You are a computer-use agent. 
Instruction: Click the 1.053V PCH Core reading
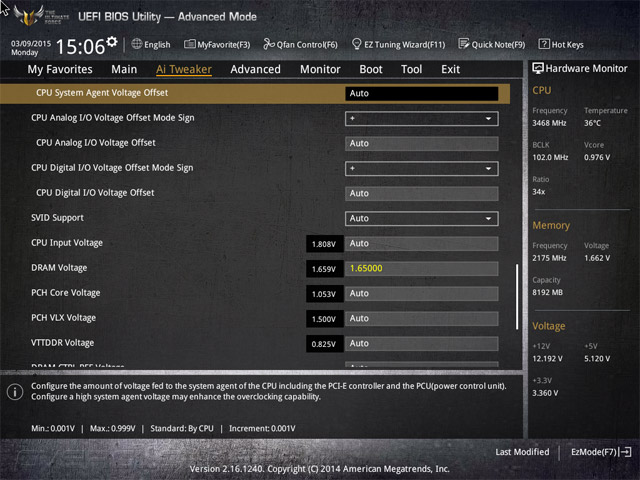[324, 294]
